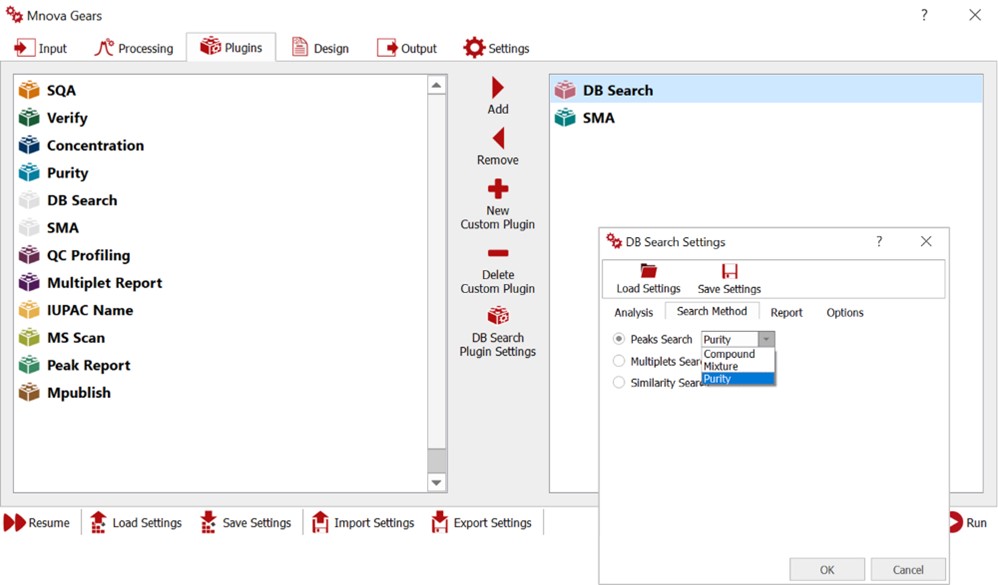Click Load Settings folder icon in dialog
The width and height of the screenshot is (998, 585).
[x=648, y=271]
